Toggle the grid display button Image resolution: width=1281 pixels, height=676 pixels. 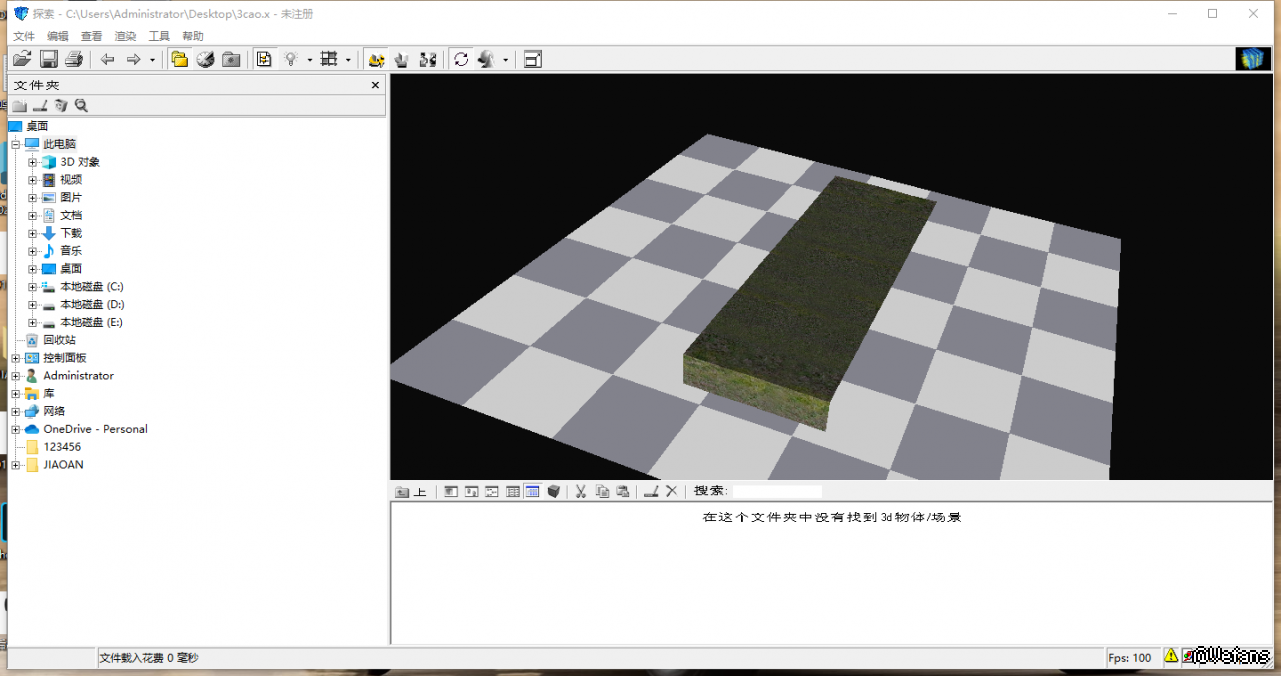tap(329, 60)
